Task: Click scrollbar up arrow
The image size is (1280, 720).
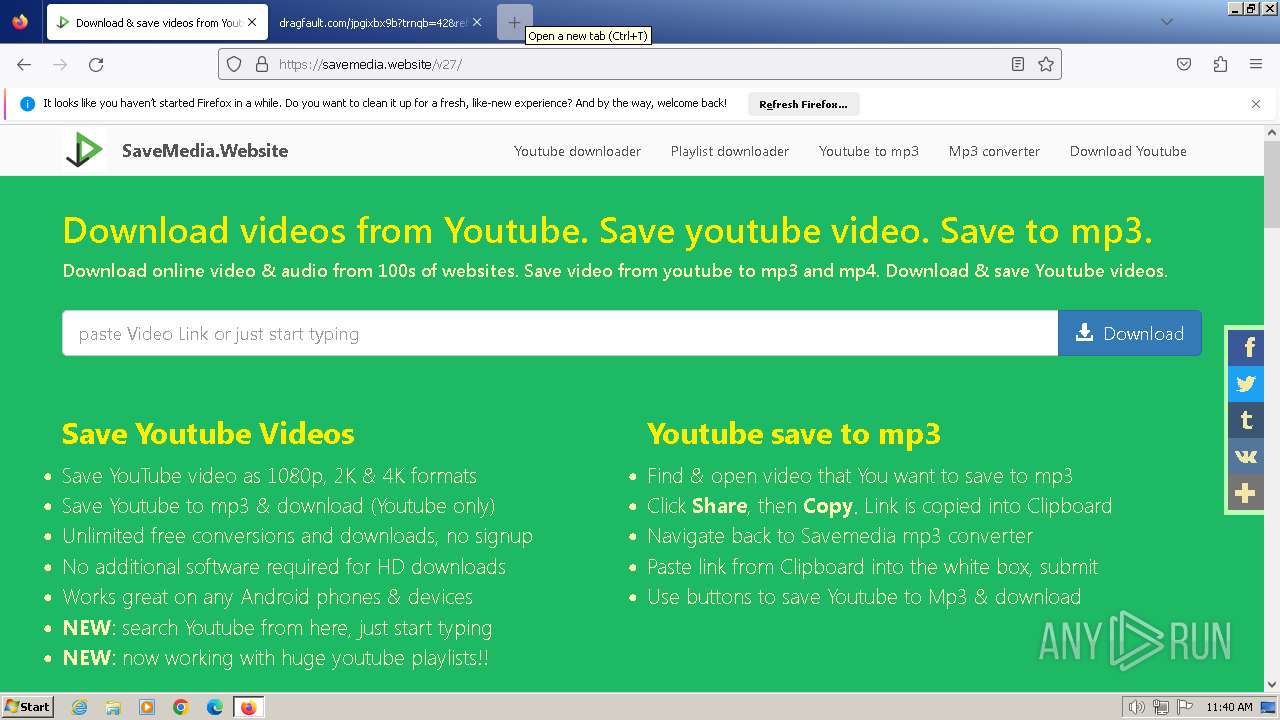Action: pos(1272,132)
